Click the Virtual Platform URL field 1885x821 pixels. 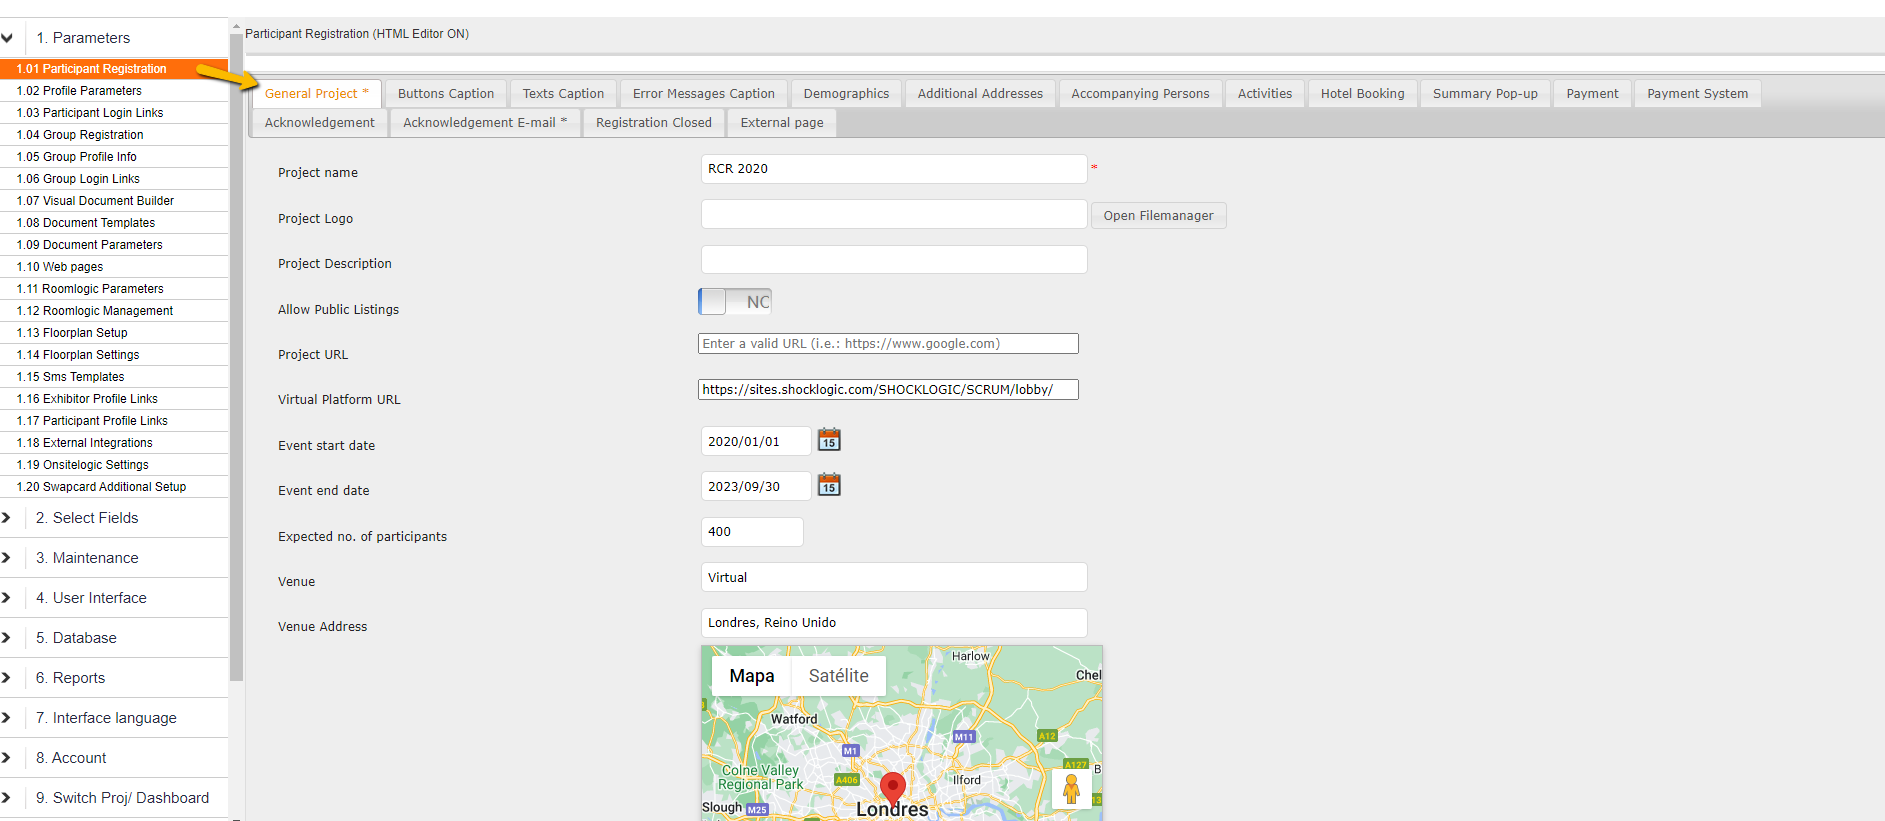pos(888,390)
